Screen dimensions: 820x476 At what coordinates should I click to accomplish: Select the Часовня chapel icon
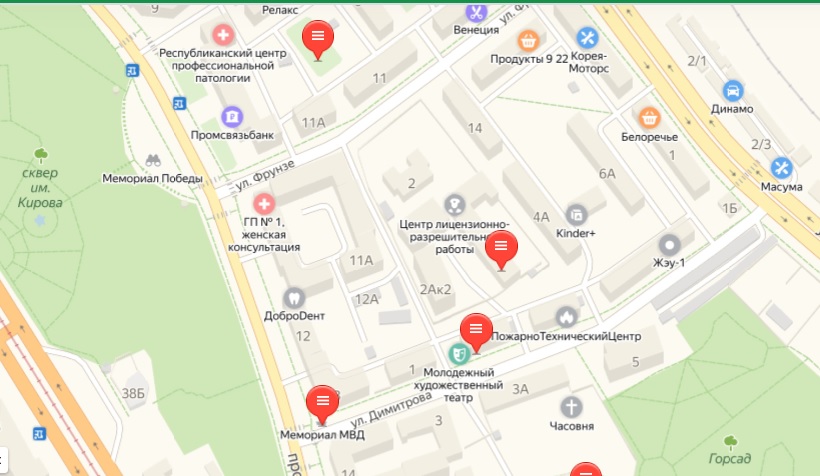click(571, 407)
